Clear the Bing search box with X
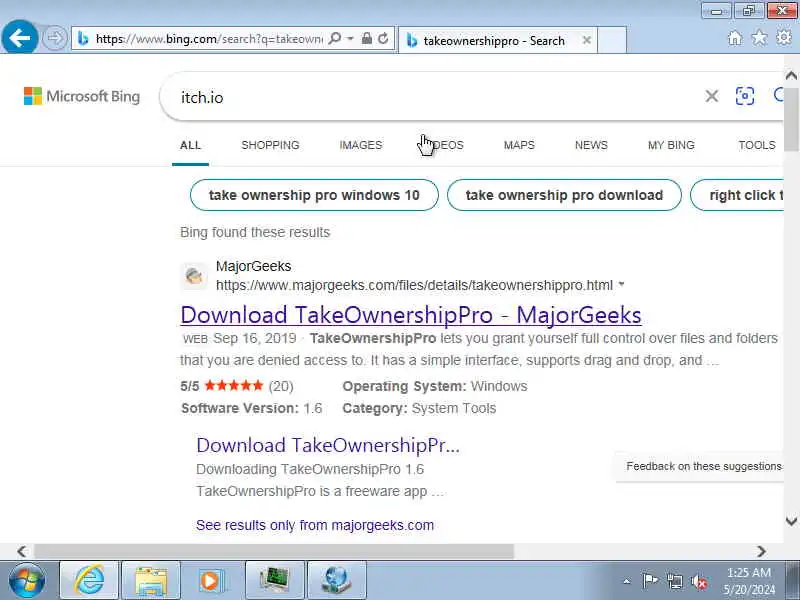The height and width of the screenshot is (600, 800). tap(711, 96)
